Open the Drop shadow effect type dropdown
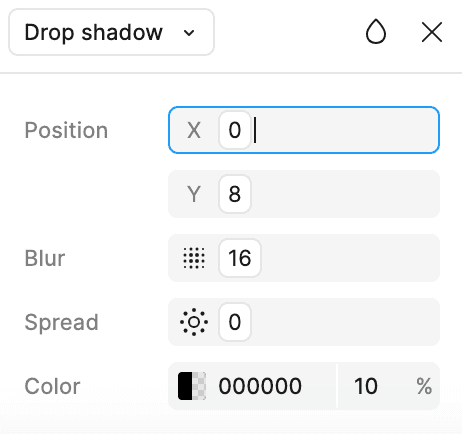Screen dimensions: 462x434 pos(111,32)
